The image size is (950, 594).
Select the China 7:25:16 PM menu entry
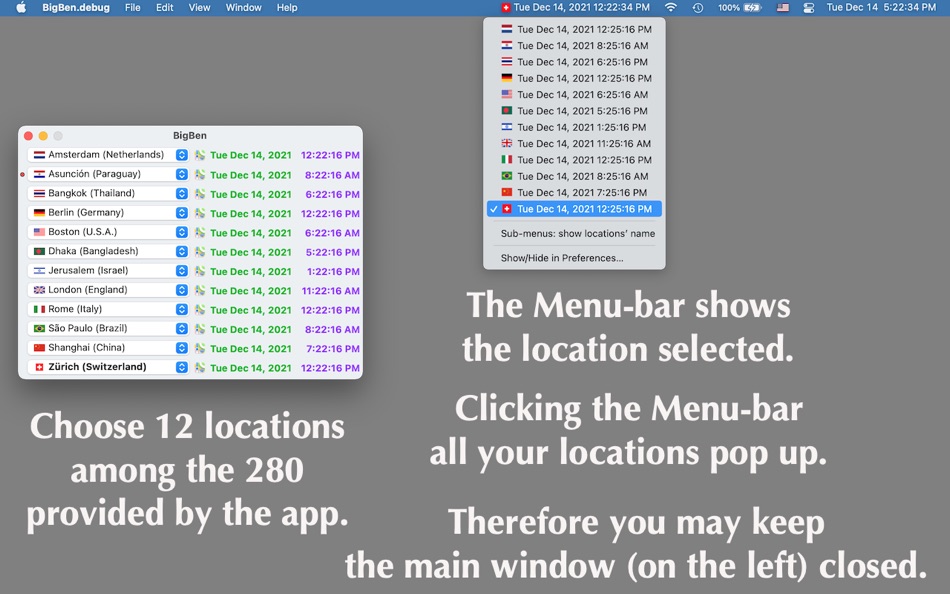[574, 193]
